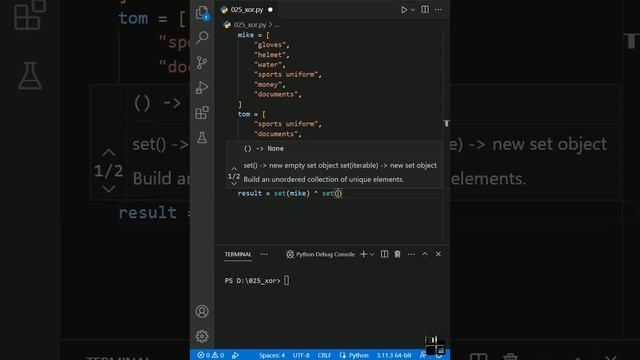Open the Run and Debug view

point(202,87)
